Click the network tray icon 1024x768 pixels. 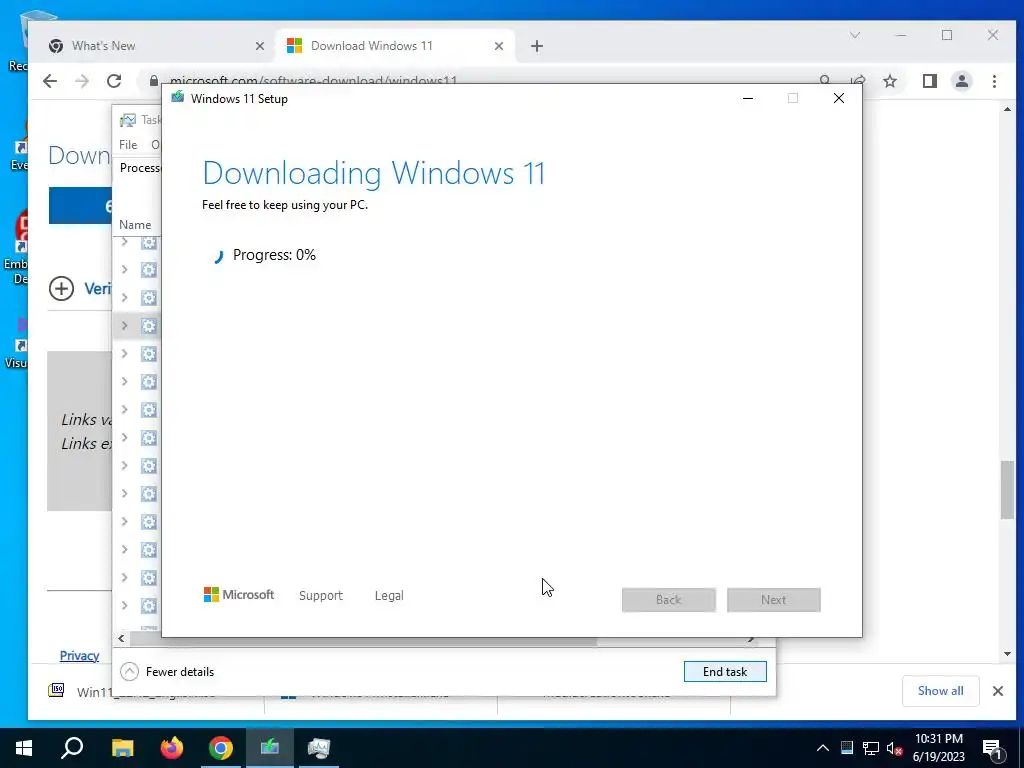(871, 748)
